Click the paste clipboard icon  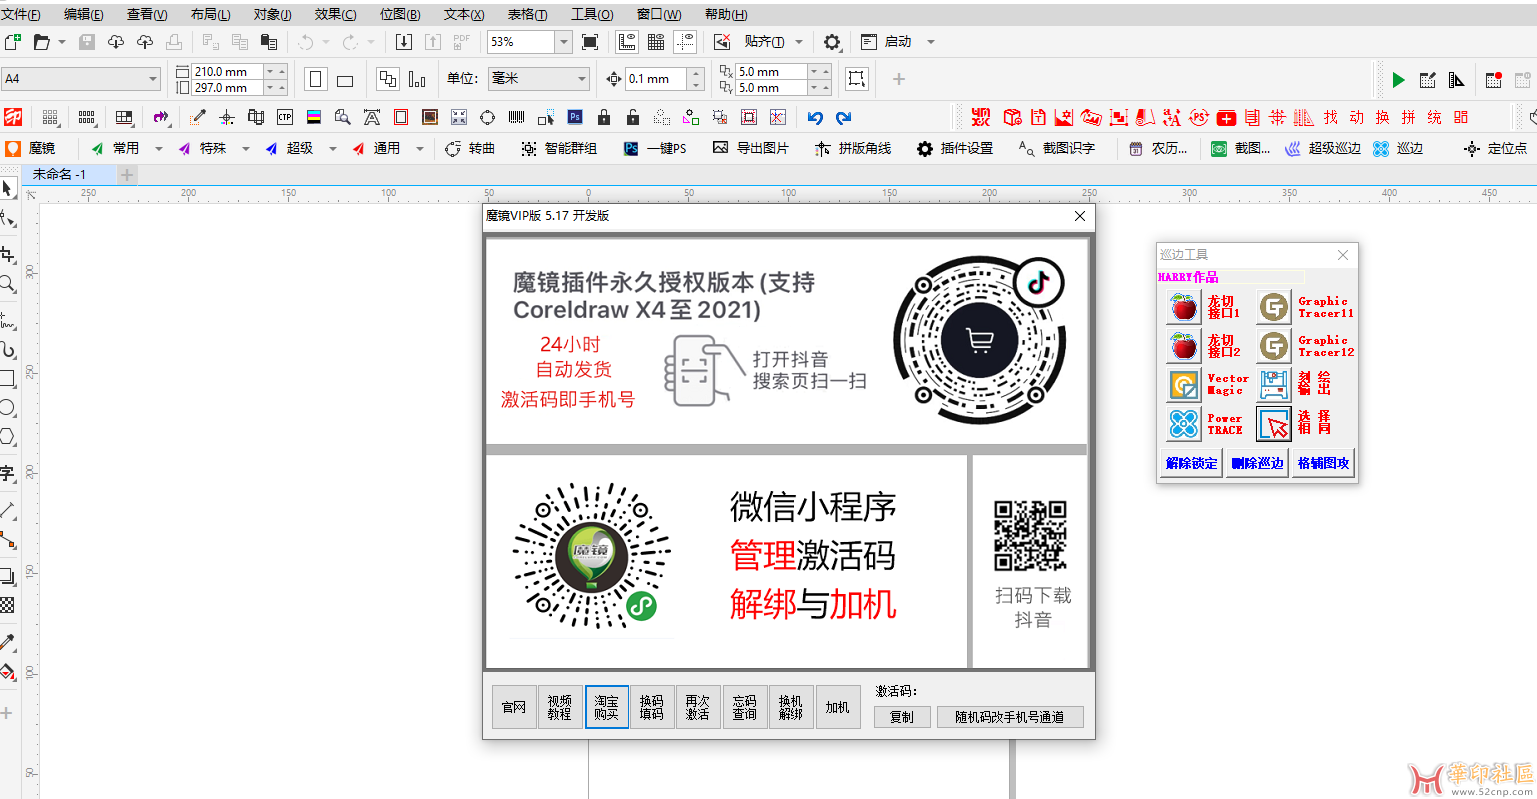tap(269, 42)
